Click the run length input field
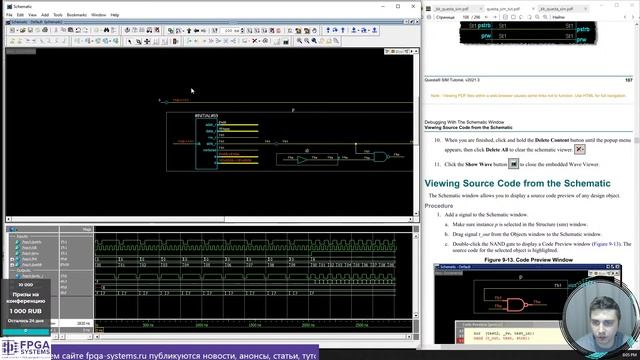 [x=230, y=30]
